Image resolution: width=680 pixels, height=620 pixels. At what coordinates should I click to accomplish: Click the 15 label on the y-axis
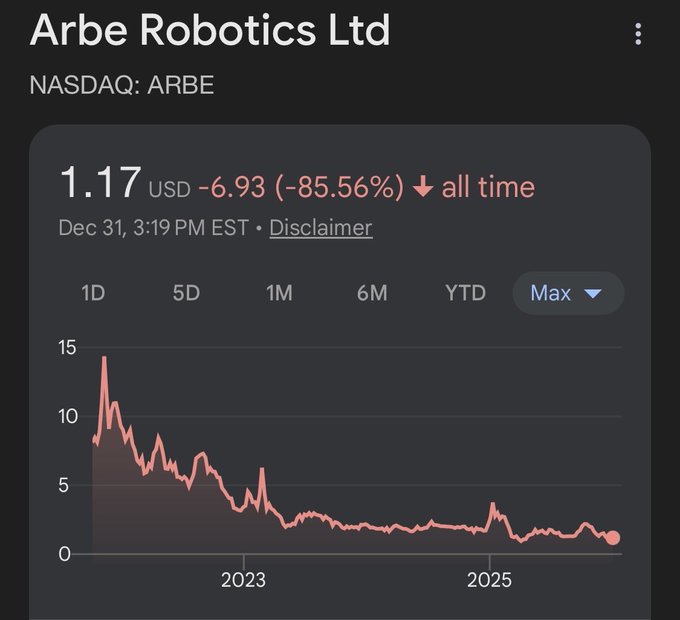pyautogui.click(x=67, y=348)
